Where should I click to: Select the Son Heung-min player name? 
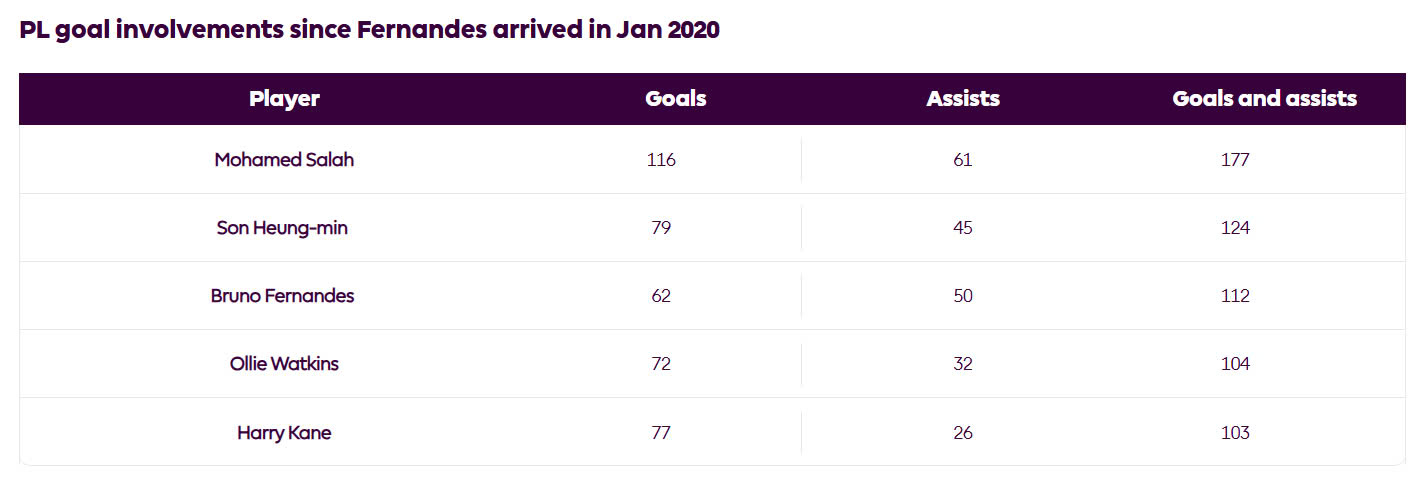point(282,228)
